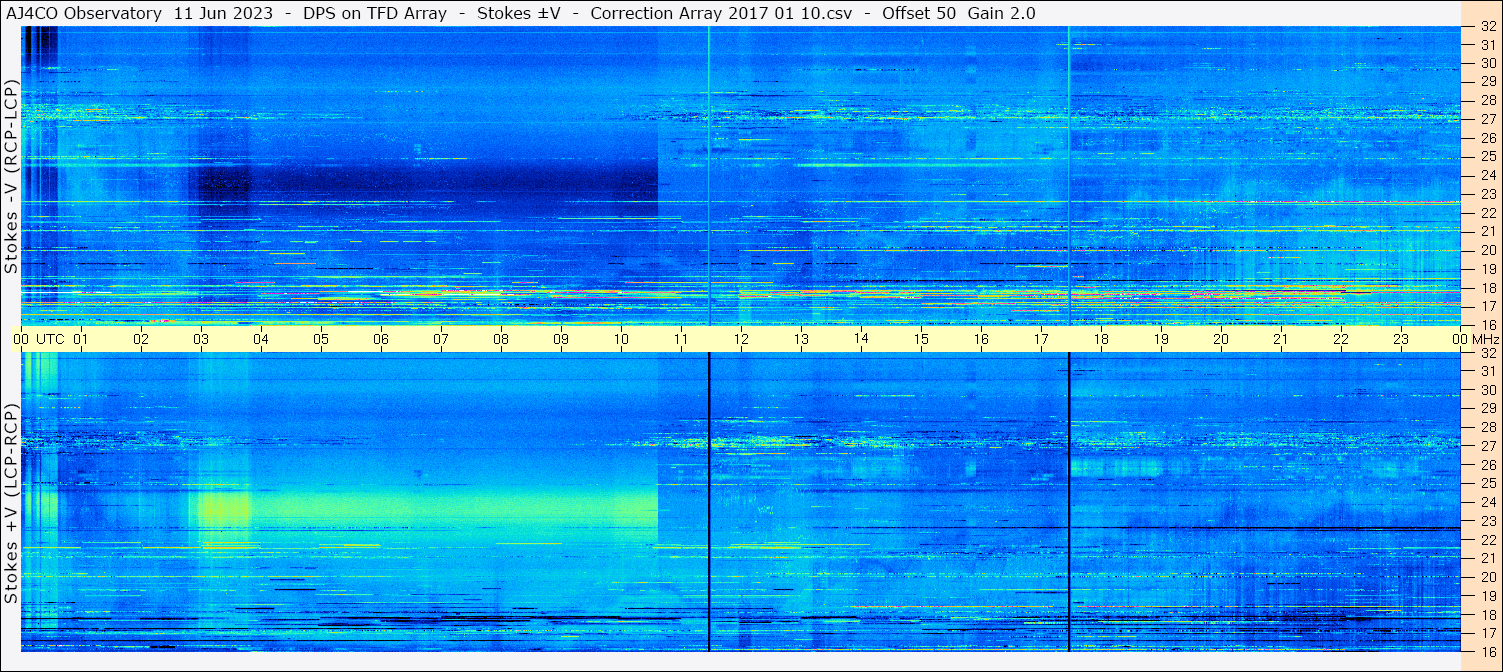Image resolution: width=1503 pixels, height=672 pixels.
Task: Click the 12 hour time label
Action: point(741,339)
